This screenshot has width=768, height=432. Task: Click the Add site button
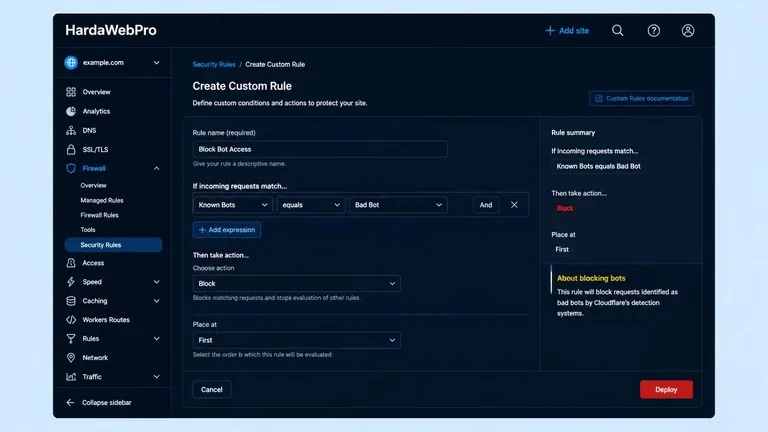point(567,30)
